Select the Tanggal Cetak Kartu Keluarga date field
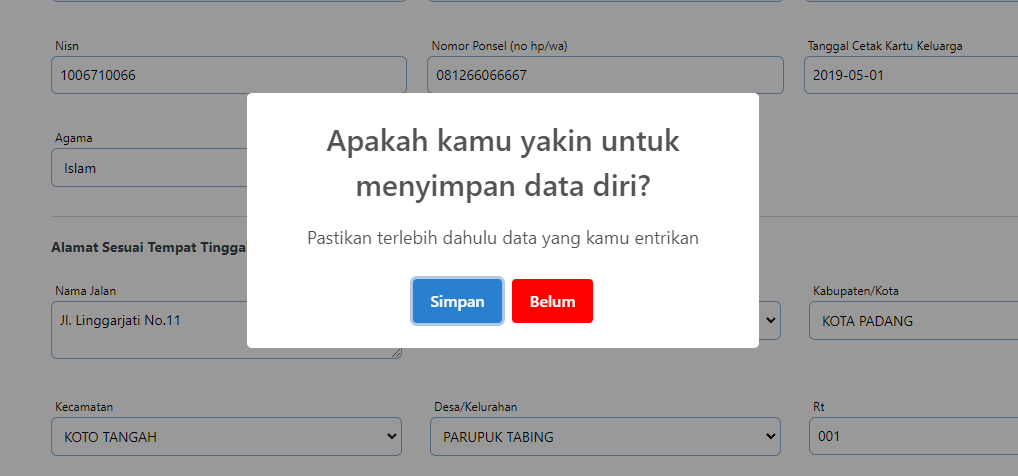This screenshot has width=1018, height=476. [x=910, y=75]
